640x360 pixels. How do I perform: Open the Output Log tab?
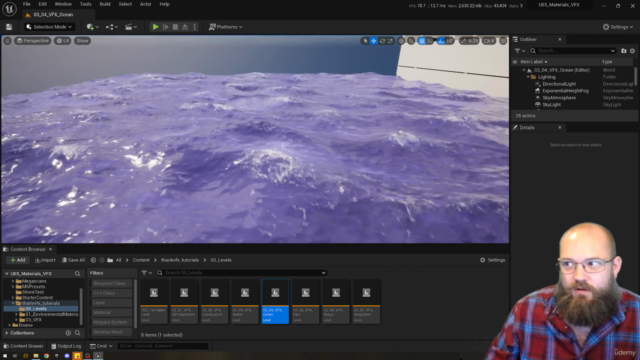click(x=66, y=346)
